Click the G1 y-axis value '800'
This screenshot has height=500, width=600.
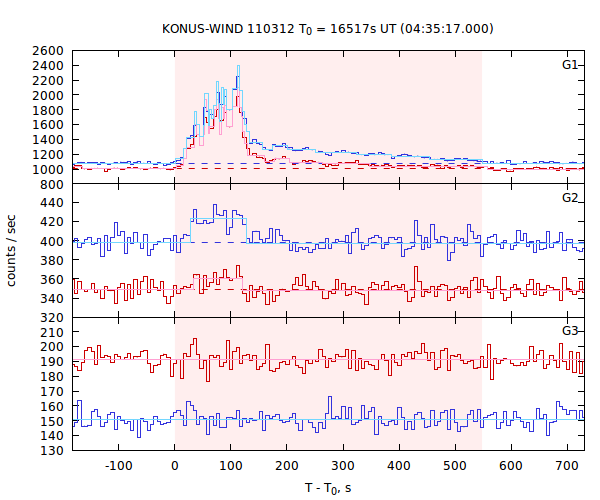pyautogui.click(x=52, y=184)
